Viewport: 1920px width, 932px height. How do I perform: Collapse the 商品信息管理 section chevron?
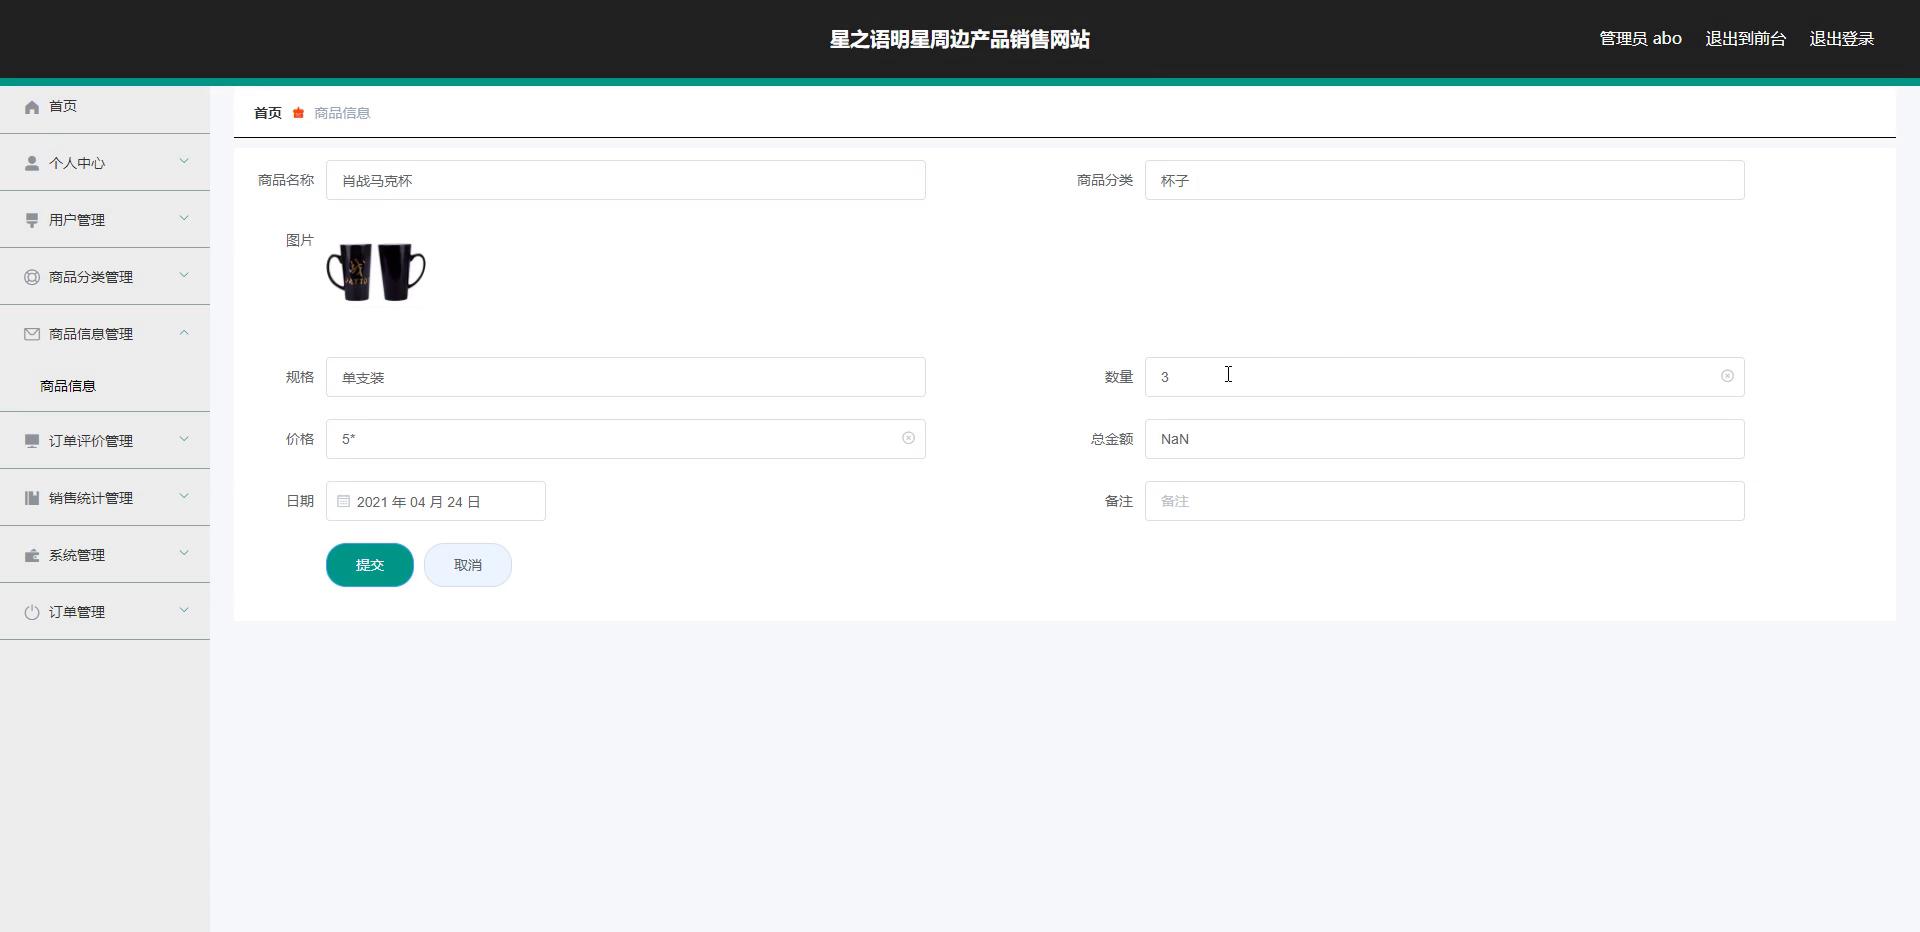(184, 332)
